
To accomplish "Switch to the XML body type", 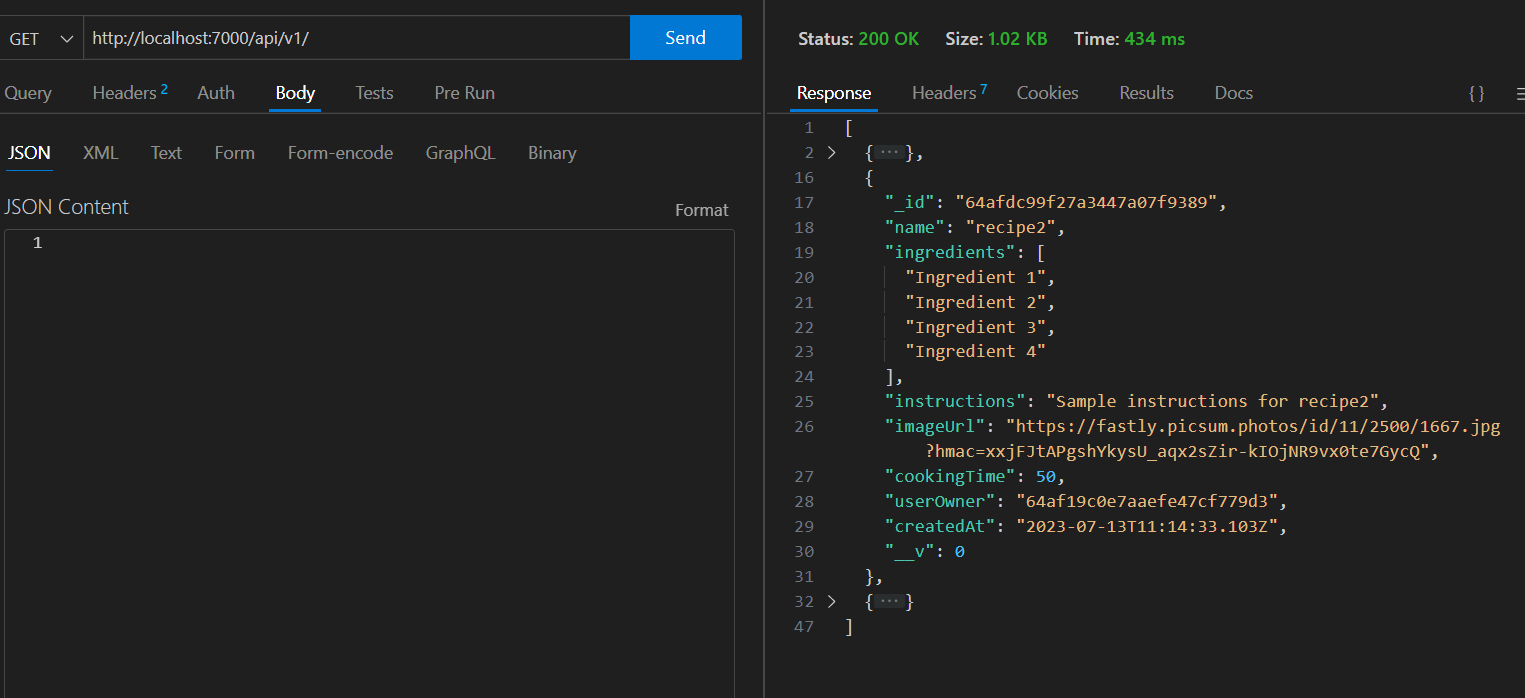I will (x=100, y=152).
